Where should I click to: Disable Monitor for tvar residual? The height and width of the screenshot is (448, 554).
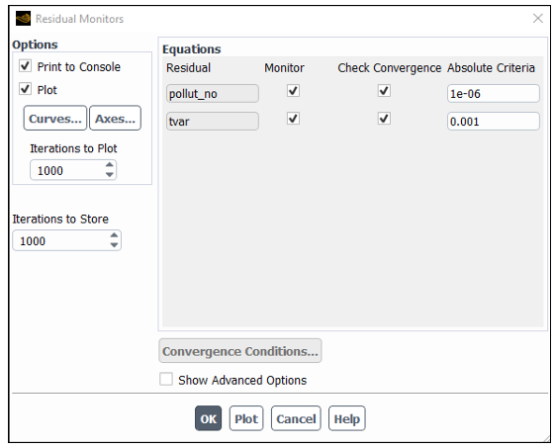293,119
